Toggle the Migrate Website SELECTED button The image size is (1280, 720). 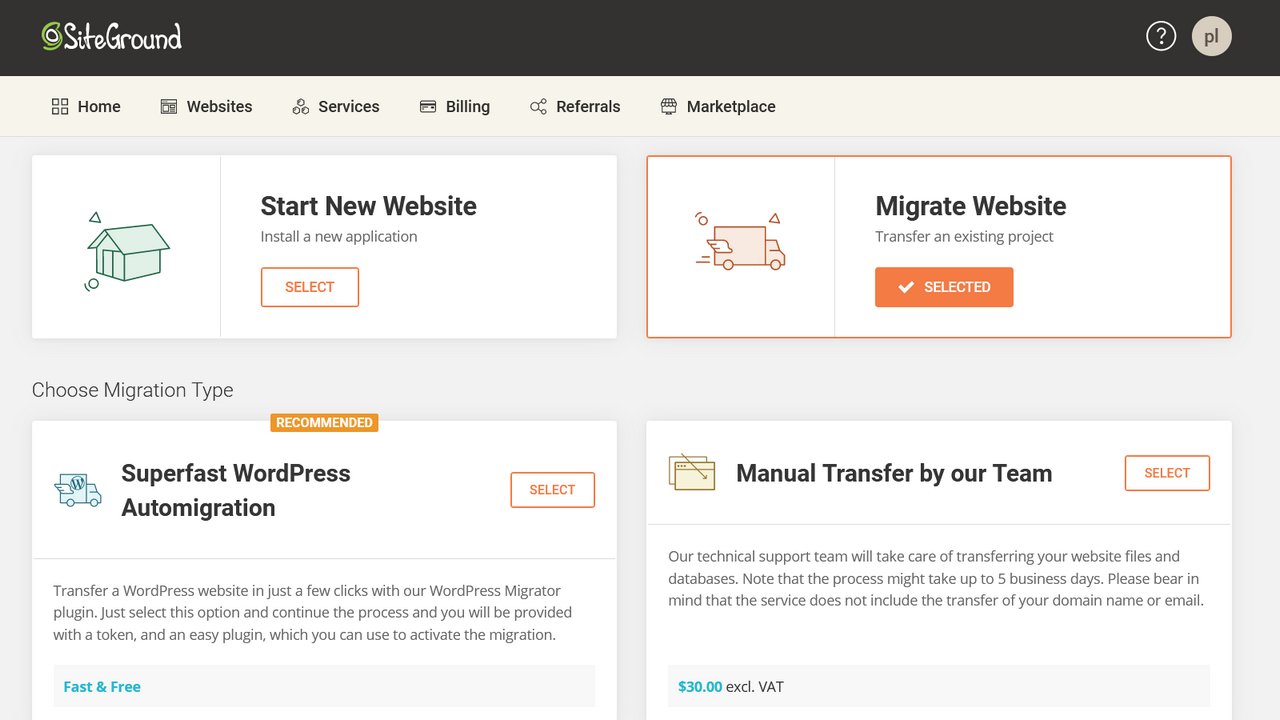coord(943,287)
